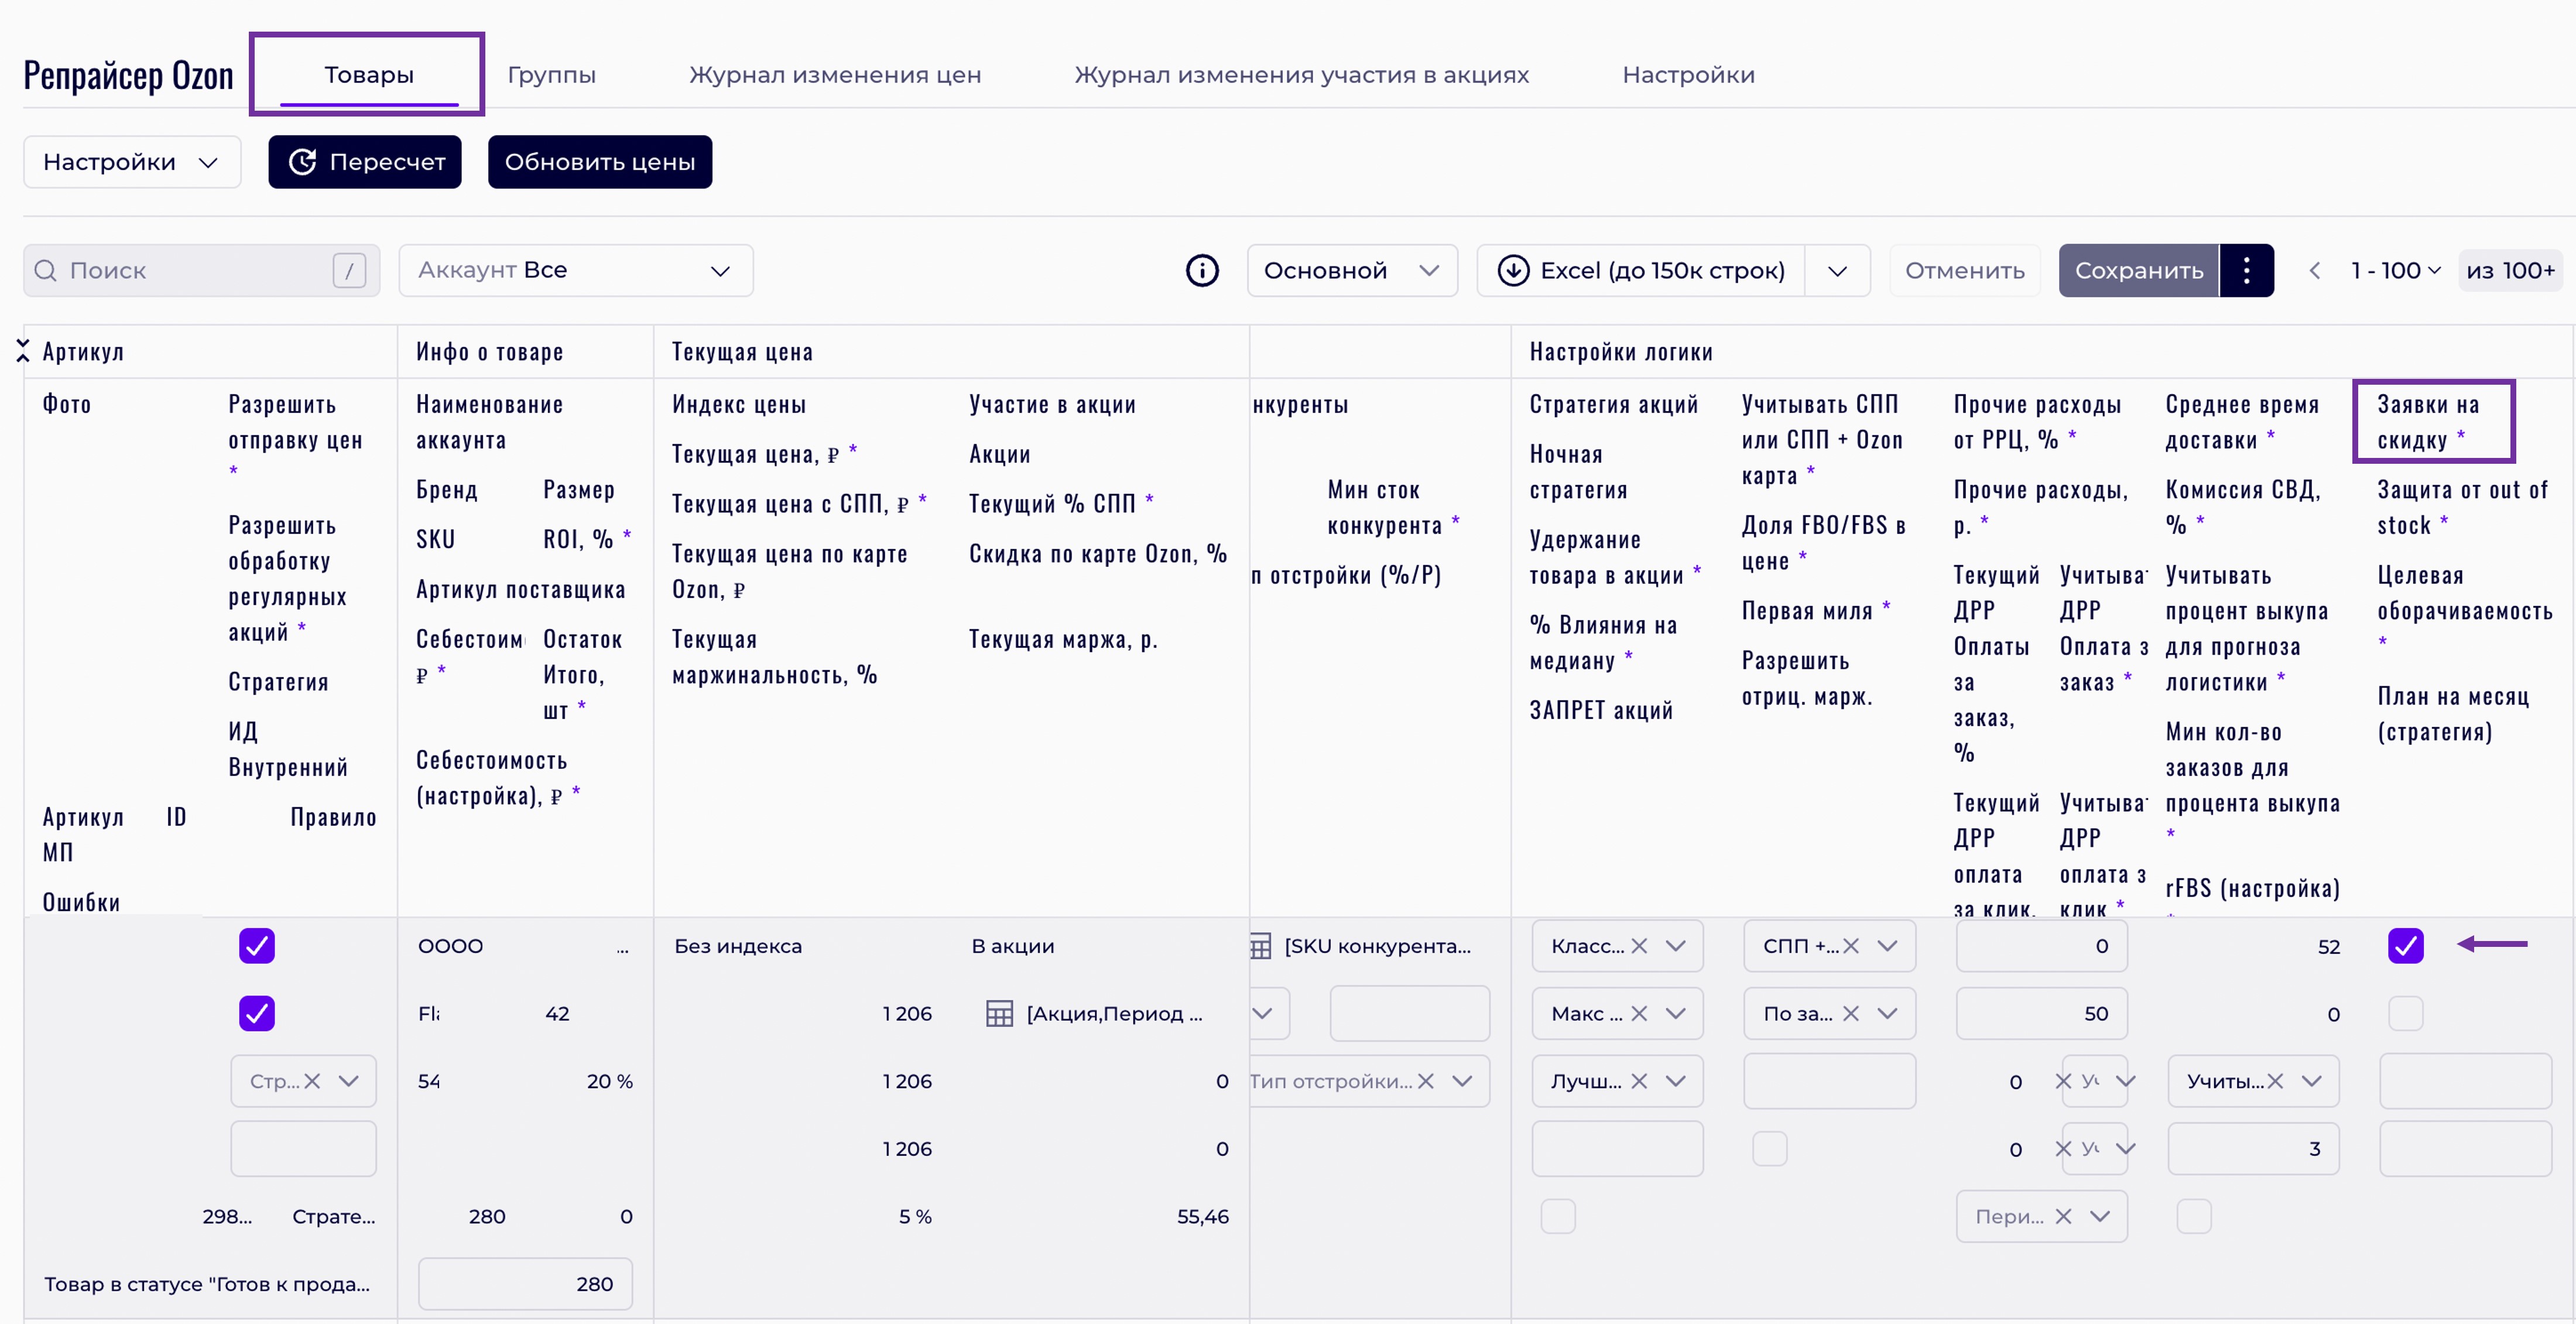Collapse columns with Артикул expand icon
The height and width of the screenshot is (1324, 2576).
coord(23,350)
